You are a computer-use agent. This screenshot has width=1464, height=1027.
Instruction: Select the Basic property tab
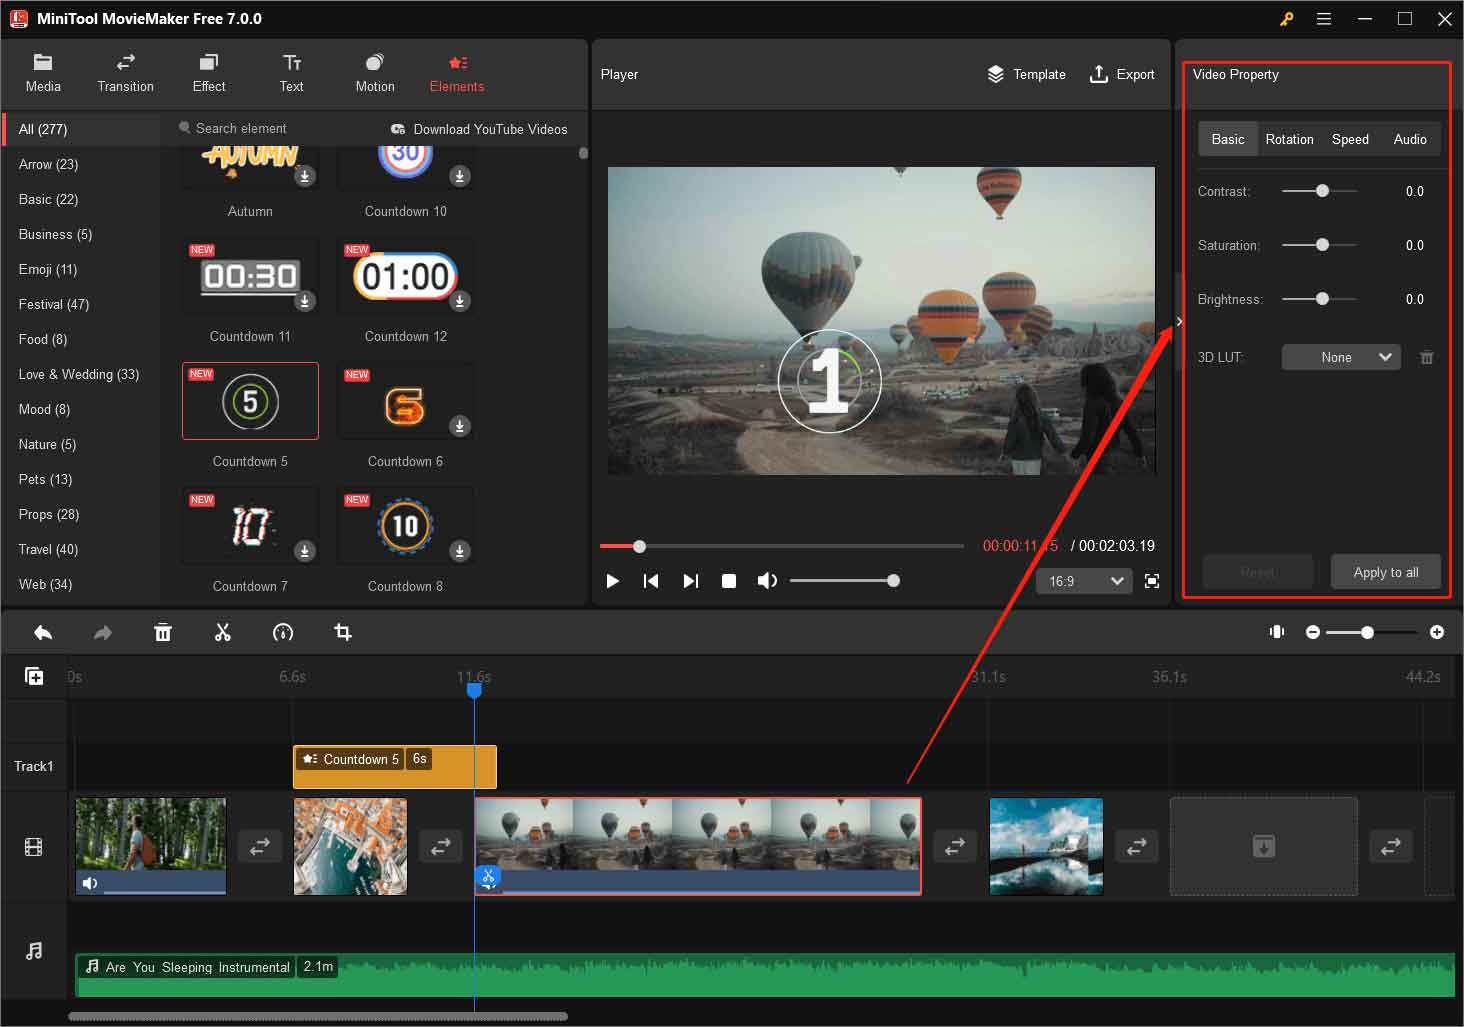pyautogui.click(x=1228, y=139)
